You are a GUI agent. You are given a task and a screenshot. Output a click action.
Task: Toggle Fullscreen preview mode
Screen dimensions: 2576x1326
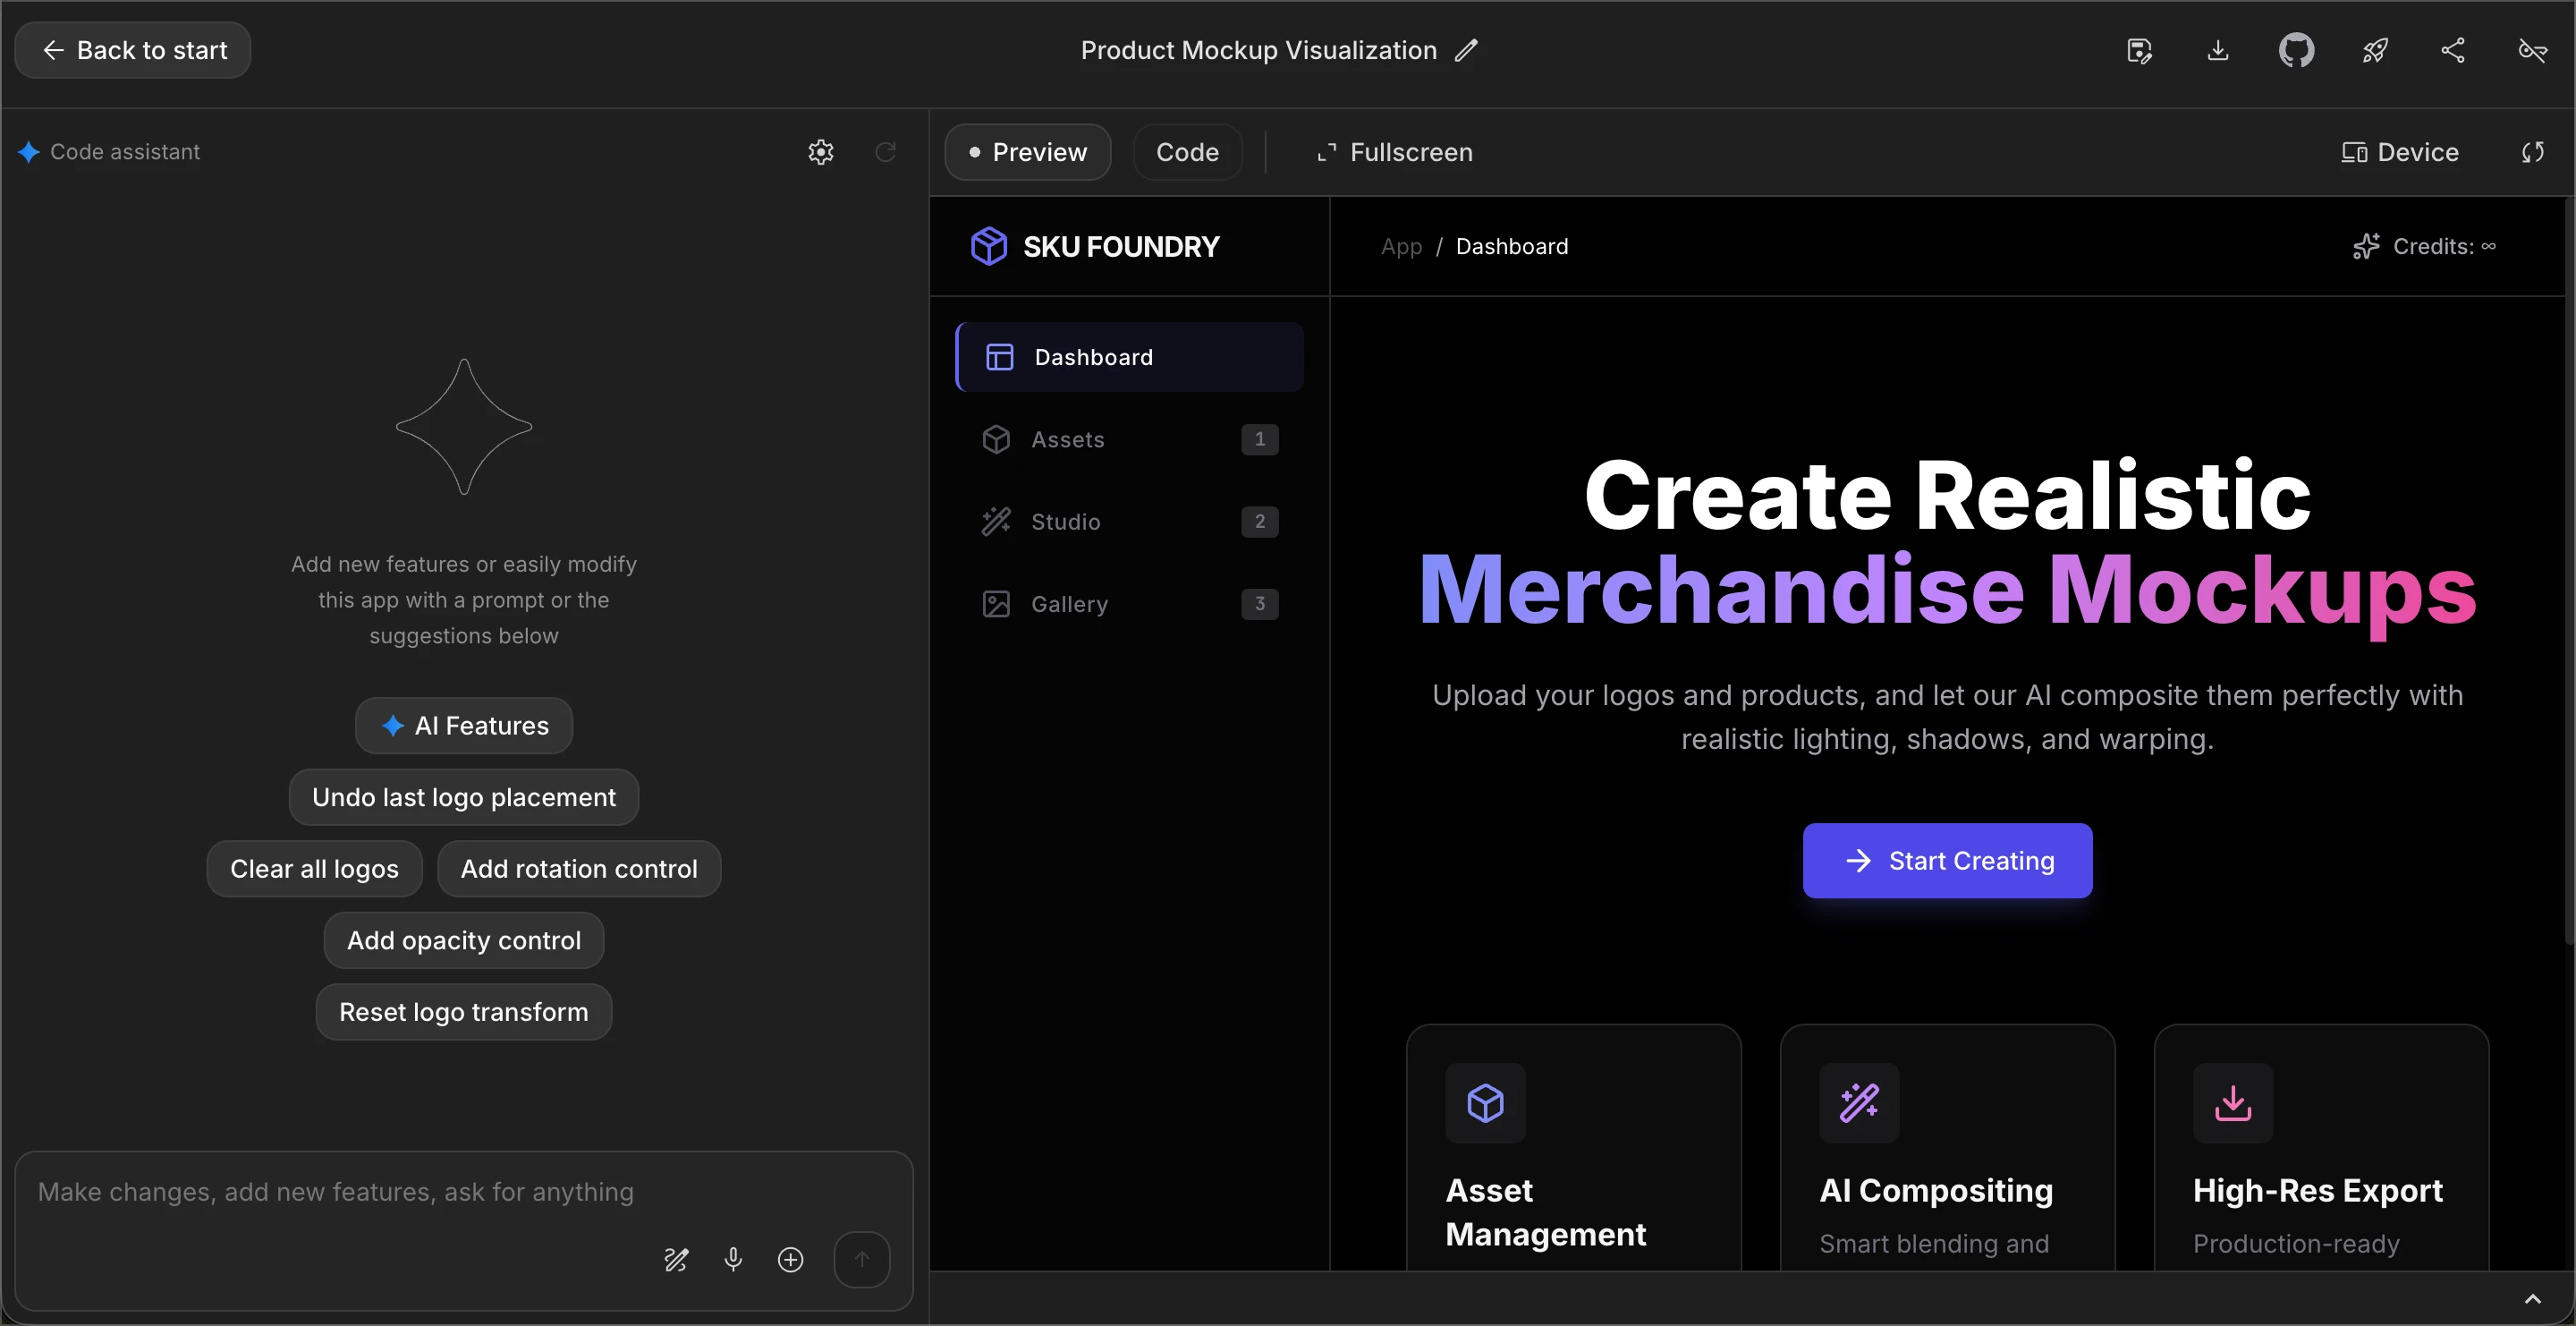tap(1394, 152)
